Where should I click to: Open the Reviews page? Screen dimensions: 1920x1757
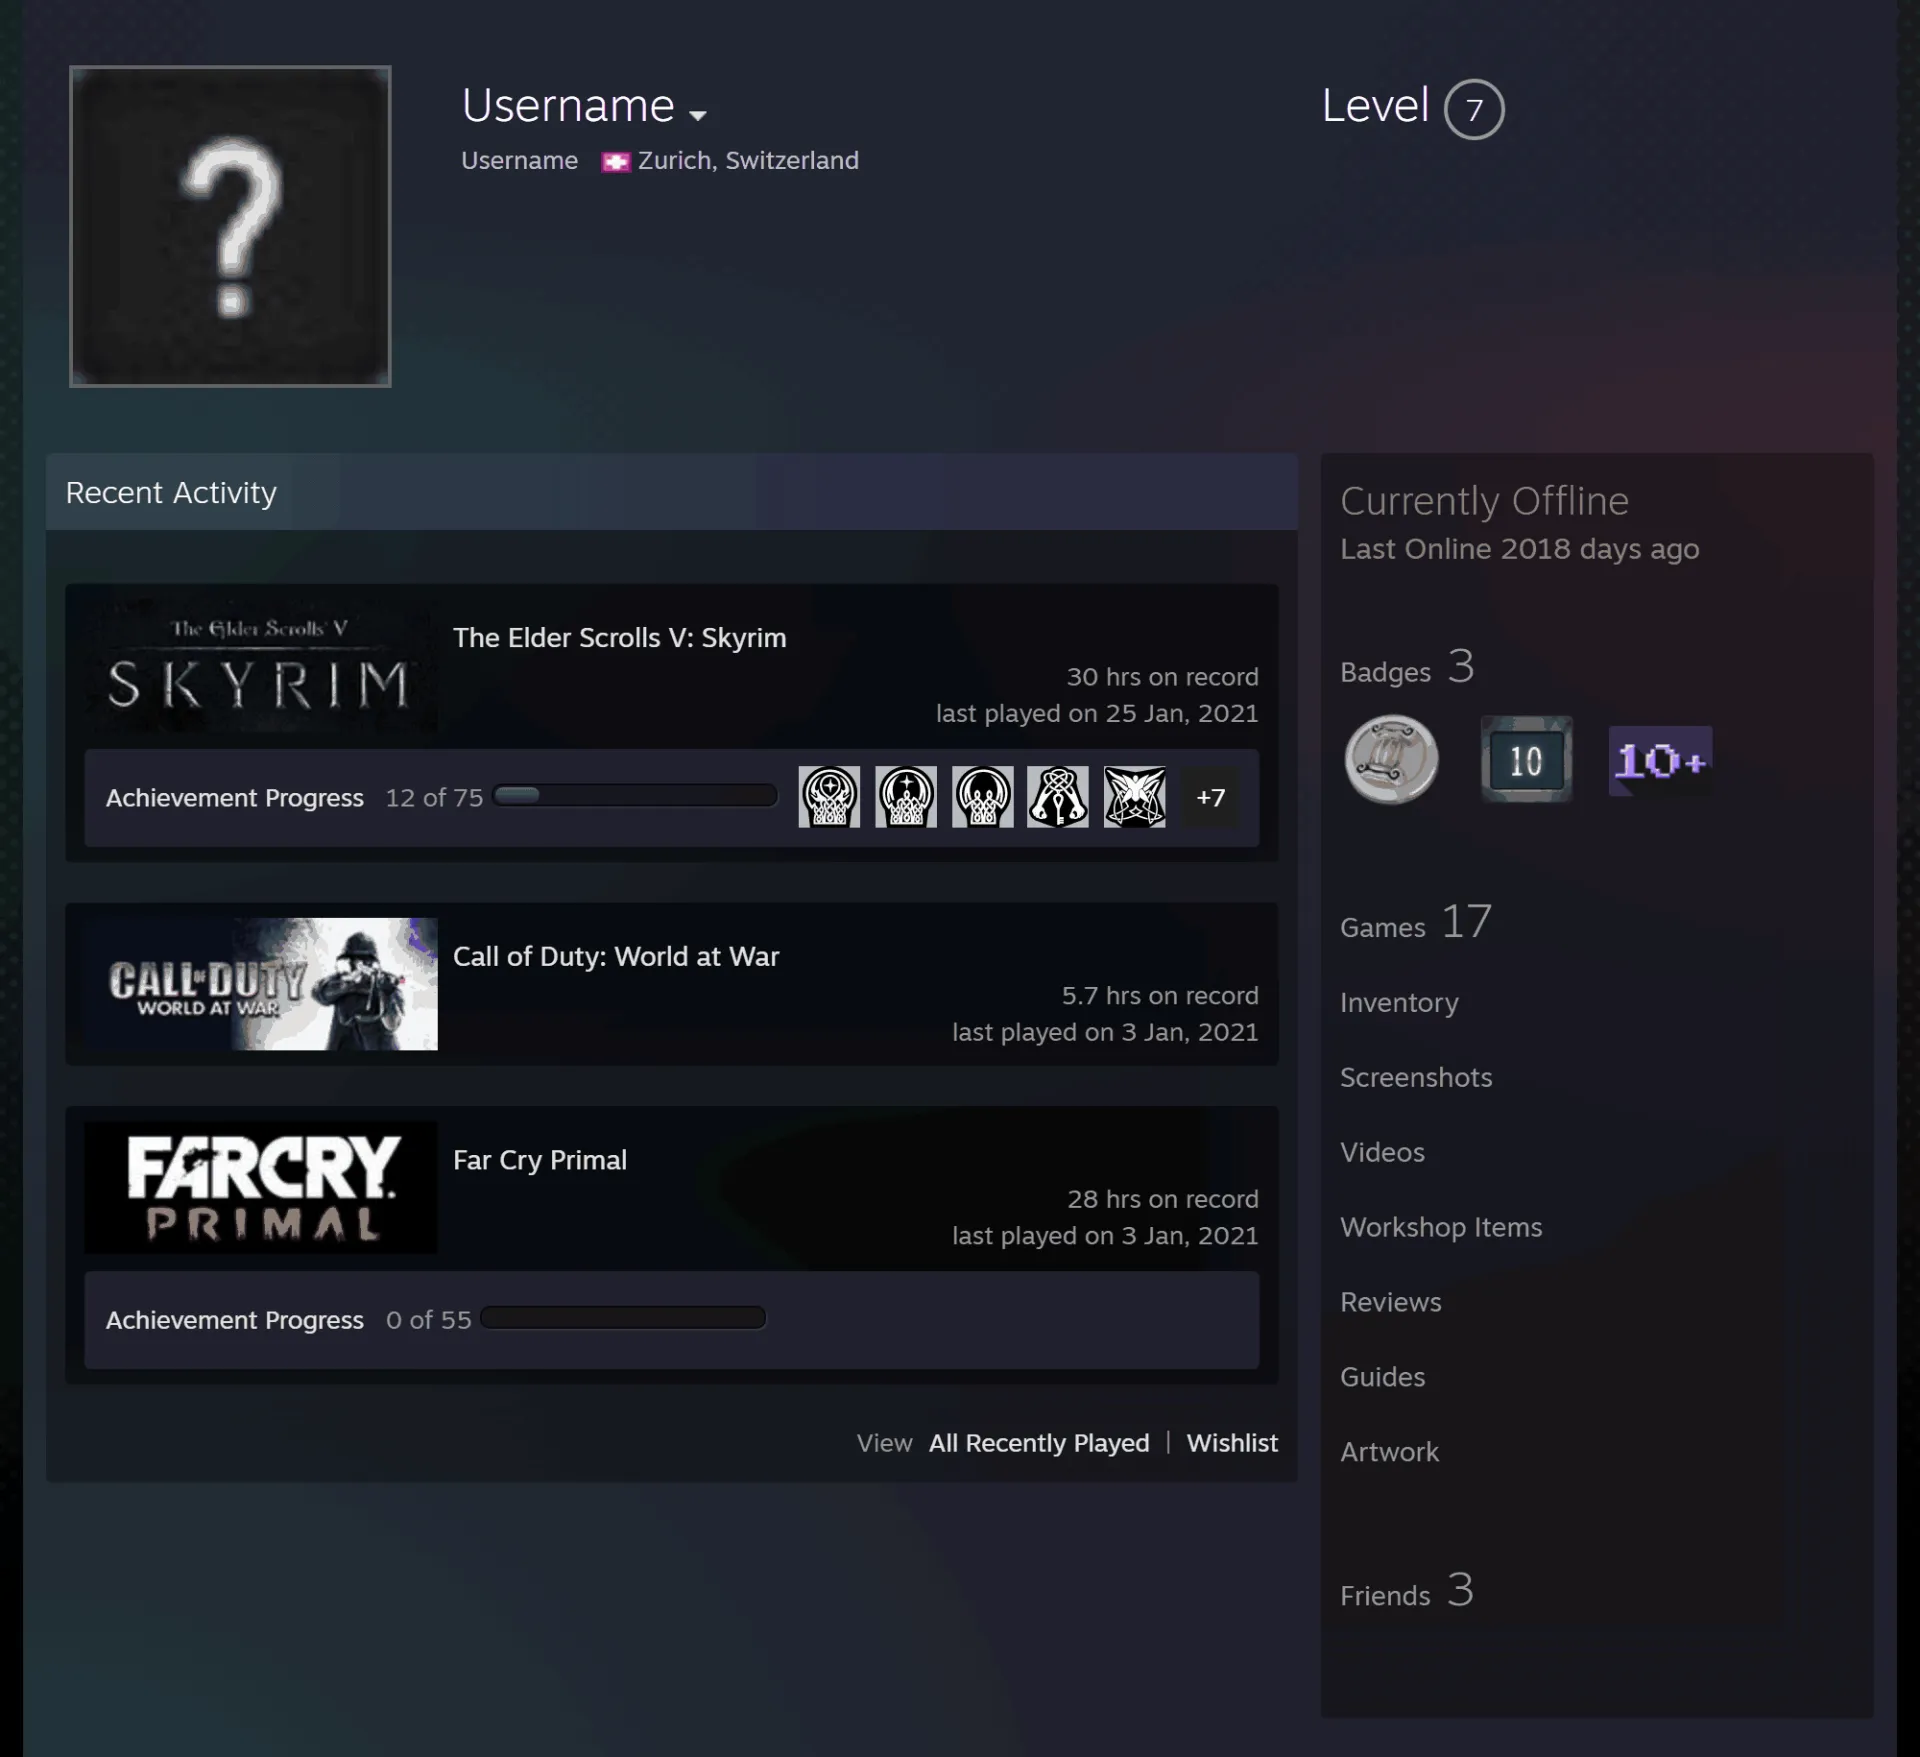(1391, 1302)
